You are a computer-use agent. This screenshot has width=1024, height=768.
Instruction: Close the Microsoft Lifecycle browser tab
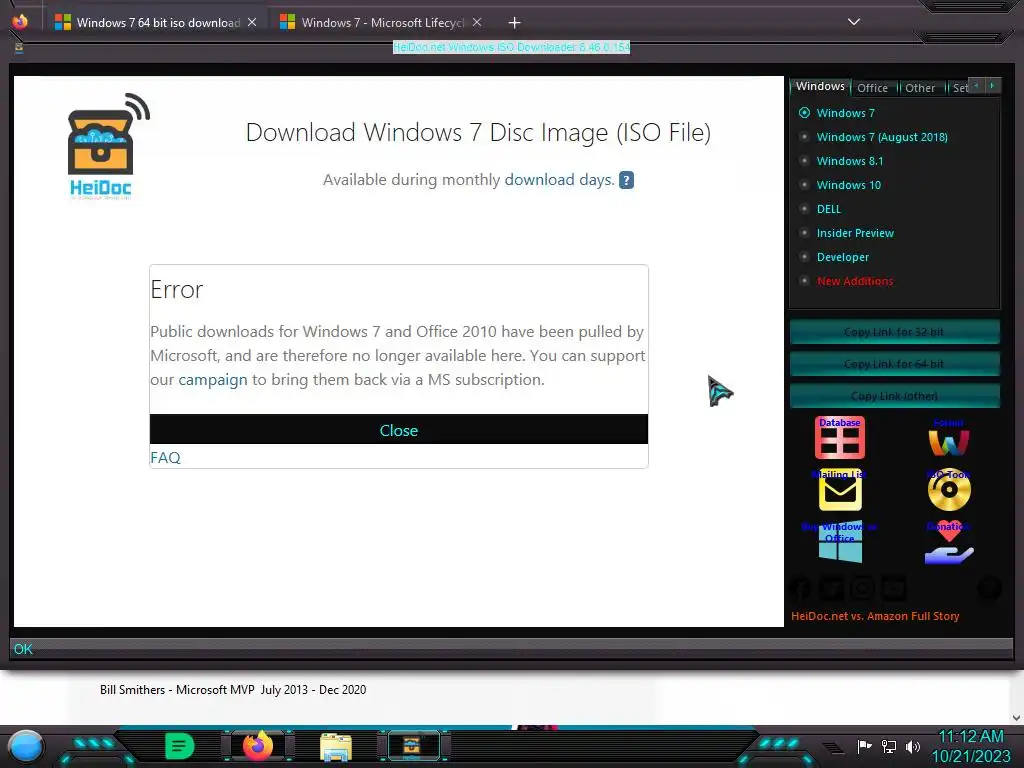(x=477, y=22)
